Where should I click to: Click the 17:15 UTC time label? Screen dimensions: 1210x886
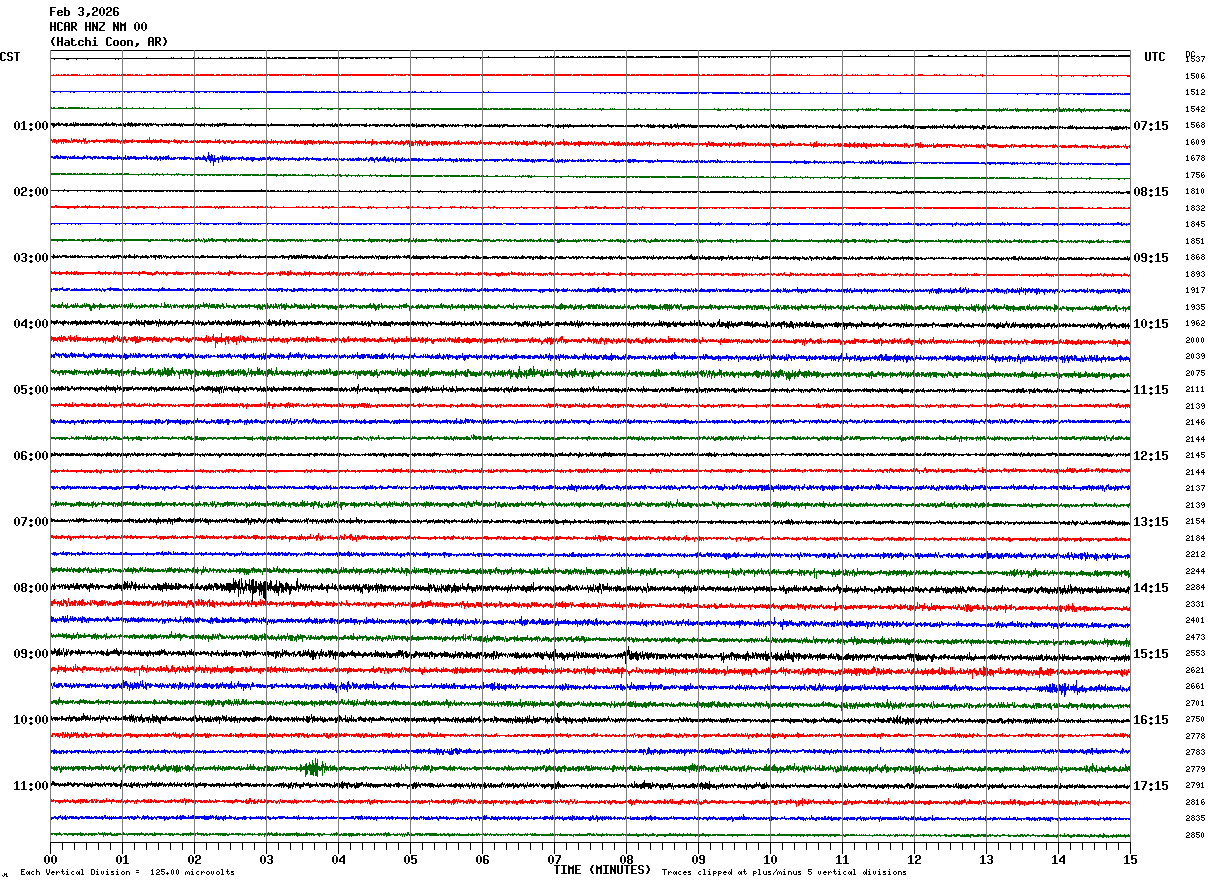[1151, 786]
